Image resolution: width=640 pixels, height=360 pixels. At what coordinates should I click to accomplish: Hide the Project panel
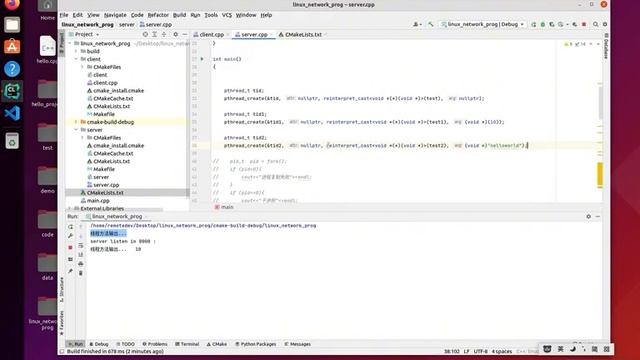coord(185,35)
